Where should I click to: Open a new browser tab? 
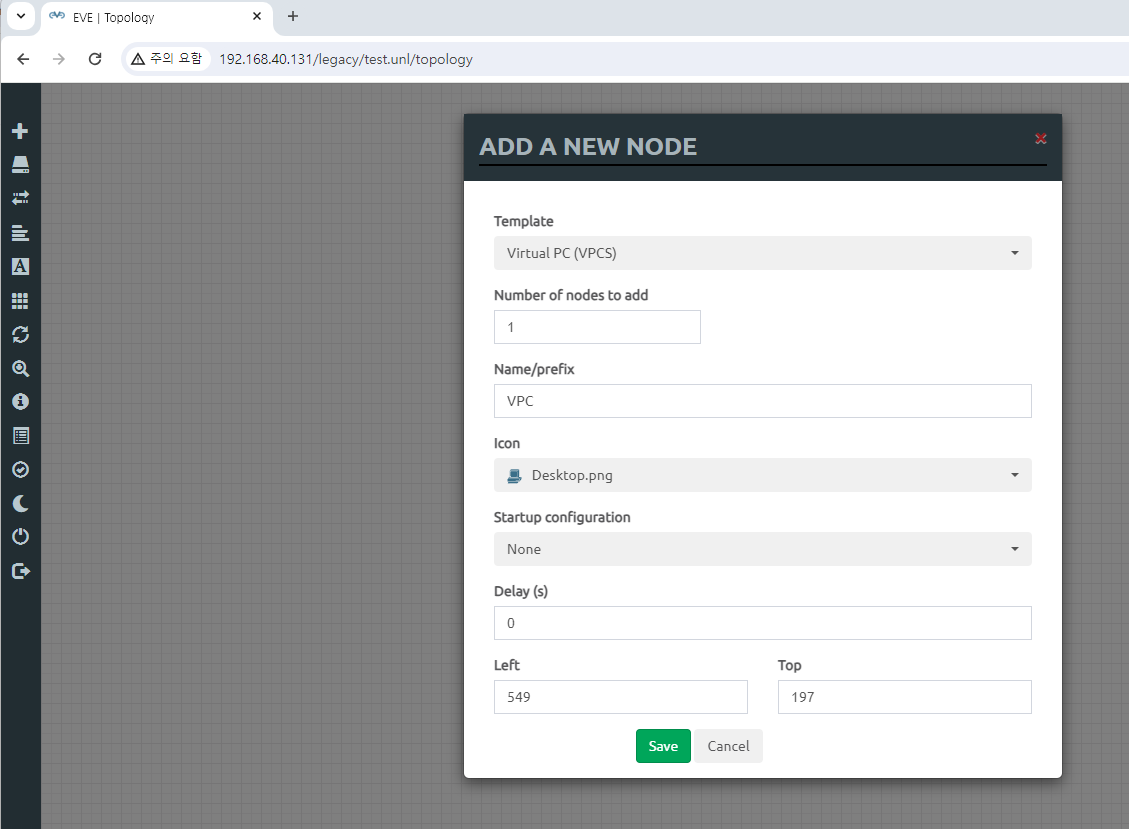pos(292,17)
